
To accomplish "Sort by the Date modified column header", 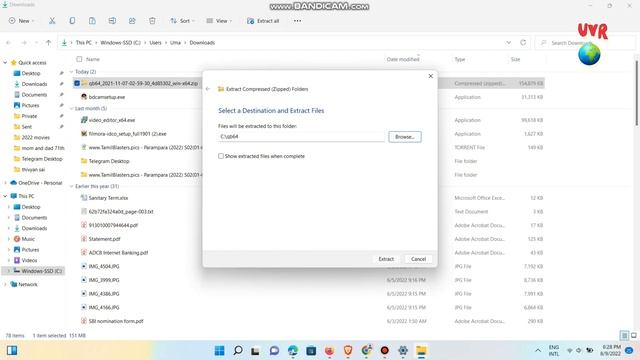I will click(x=403, y=59).
